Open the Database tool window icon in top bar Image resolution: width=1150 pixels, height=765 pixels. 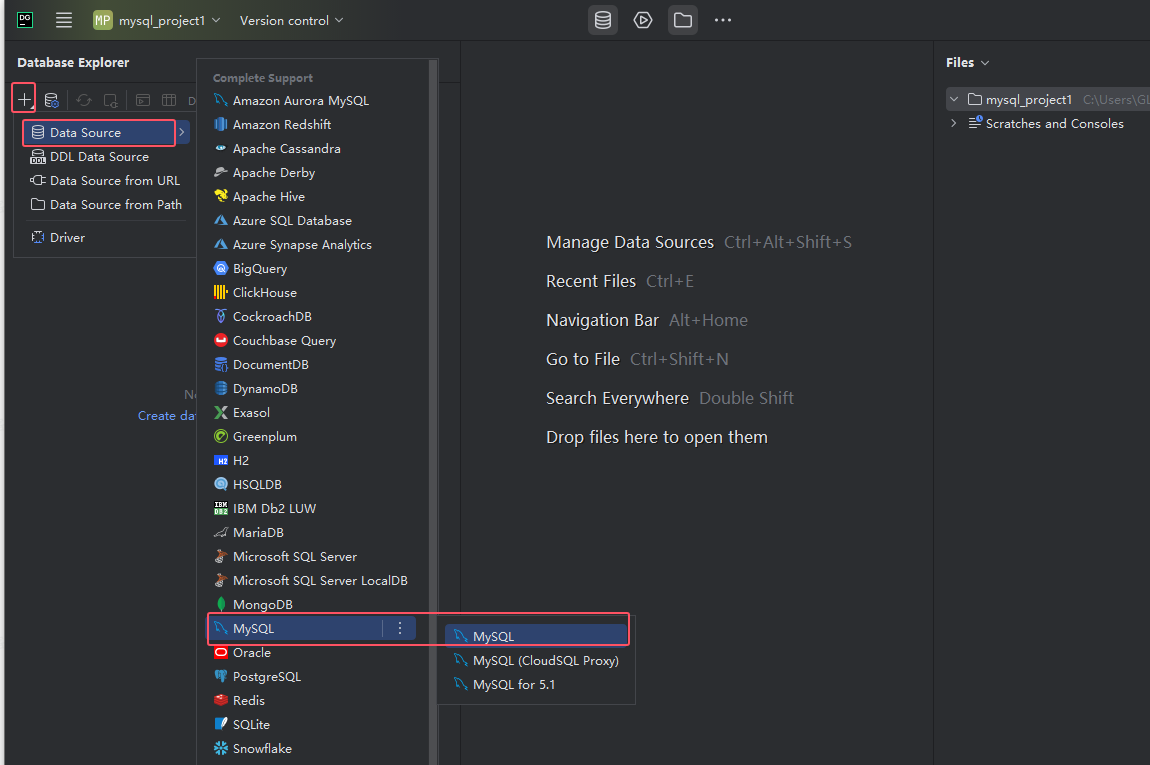pos(603,20)
